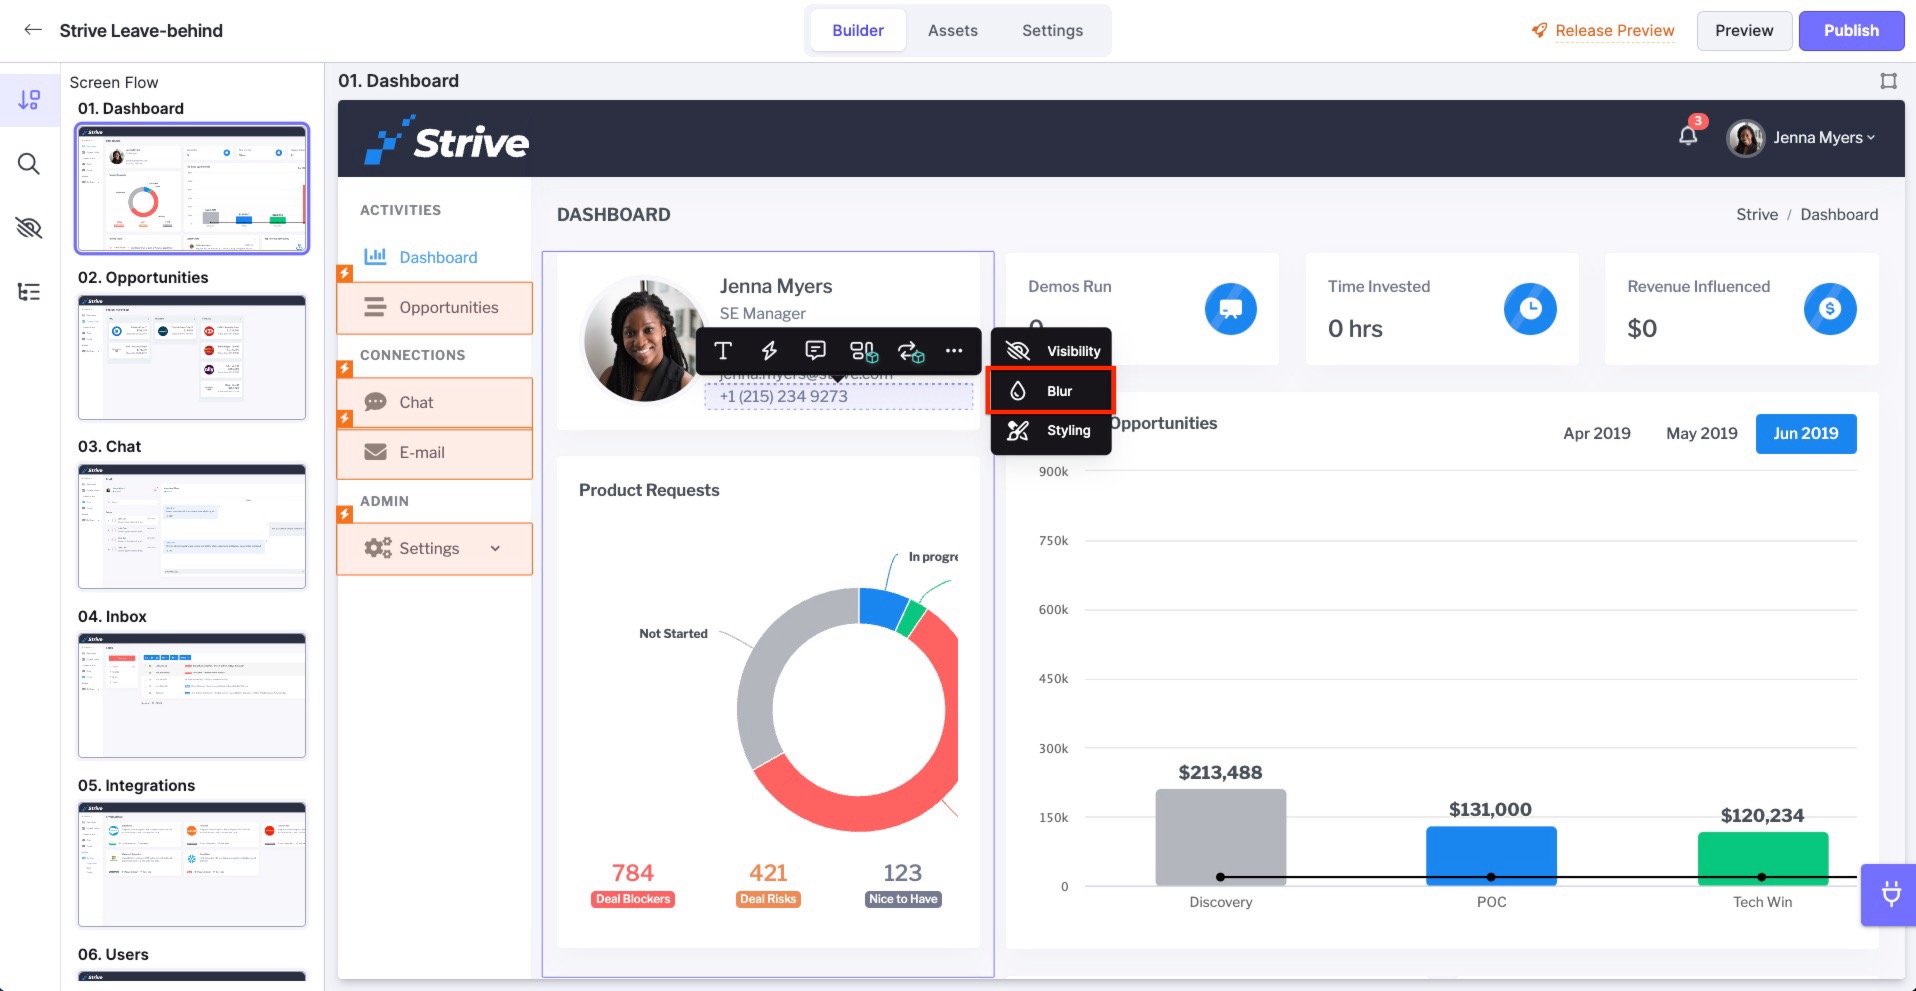The height and width of the screenshot is (991, 1916).
Task: Click the blue POC bar in chart
Action: point(1491,855)
